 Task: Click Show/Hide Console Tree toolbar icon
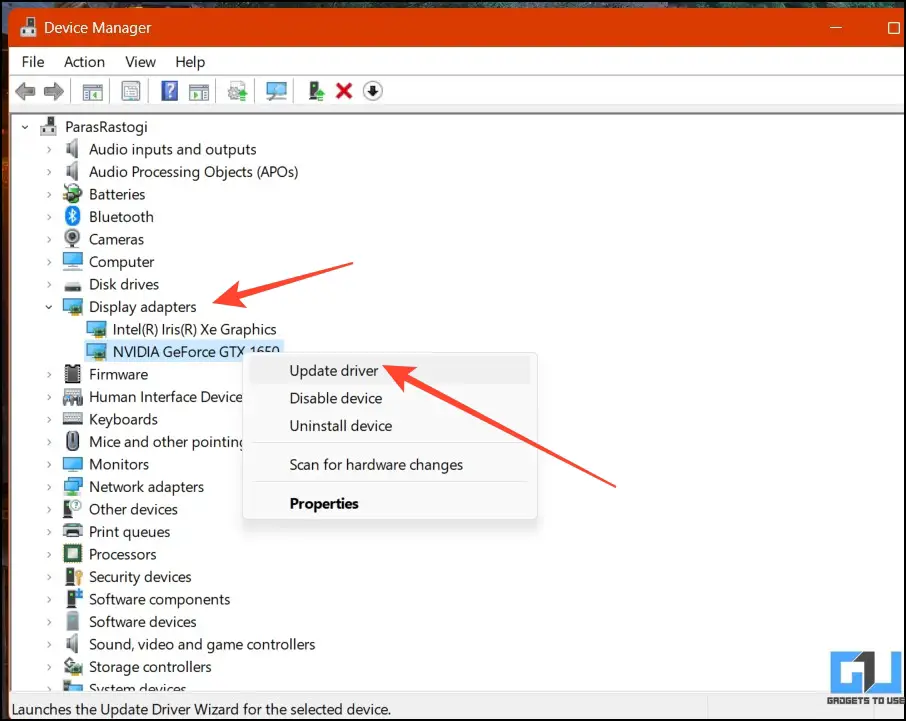click(92, 91)
